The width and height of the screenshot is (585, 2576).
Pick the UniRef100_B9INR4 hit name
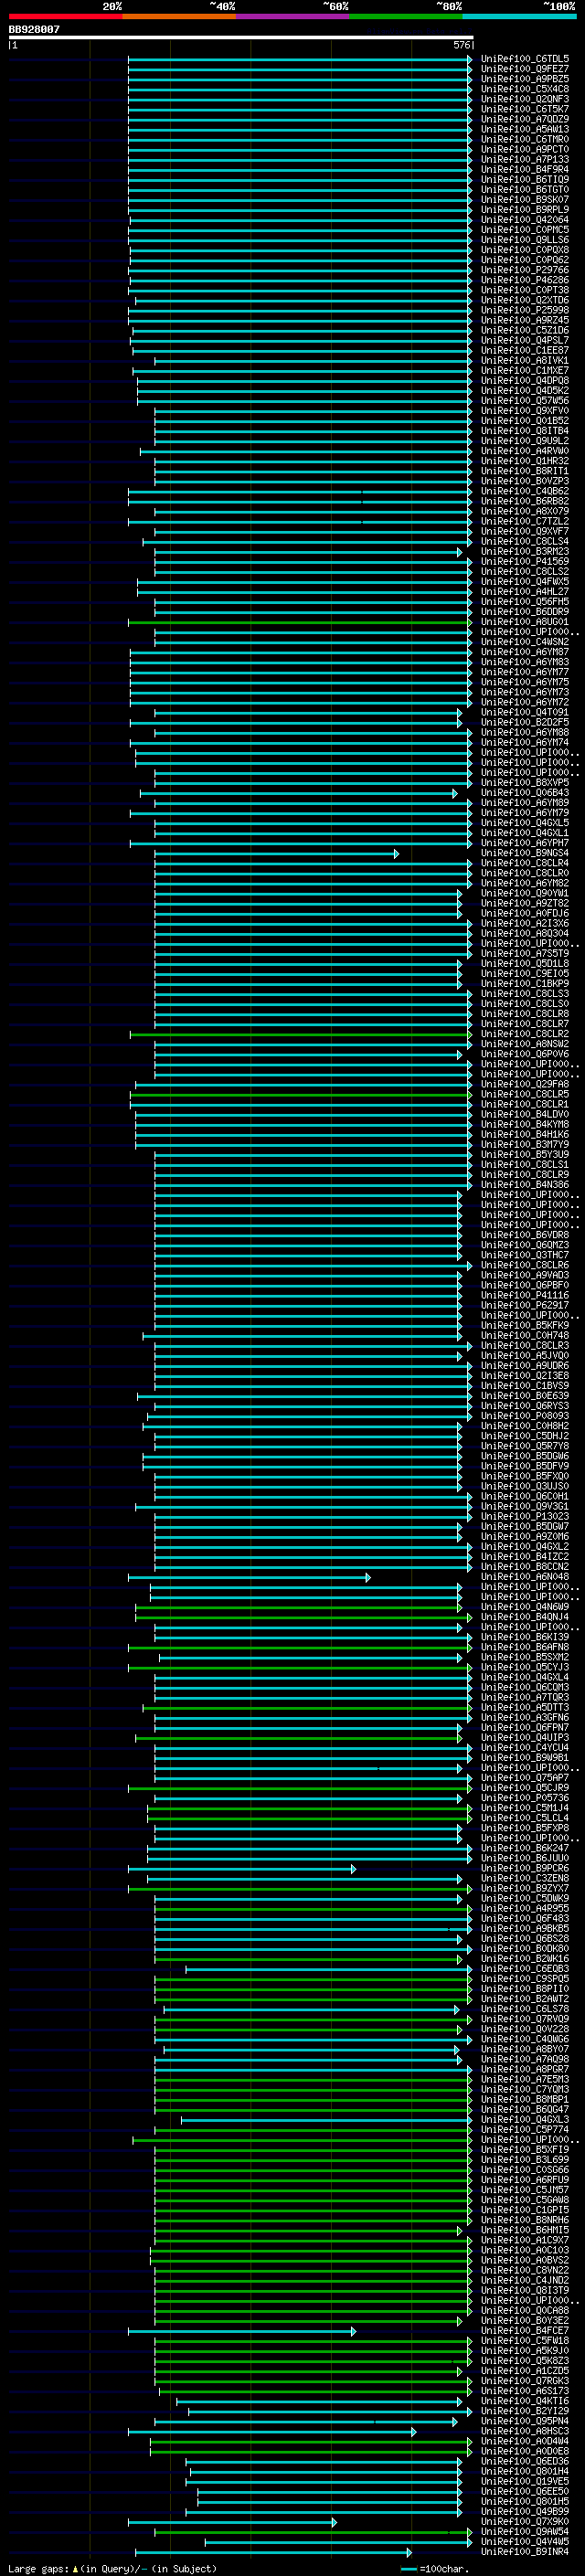coord(525,2551)
